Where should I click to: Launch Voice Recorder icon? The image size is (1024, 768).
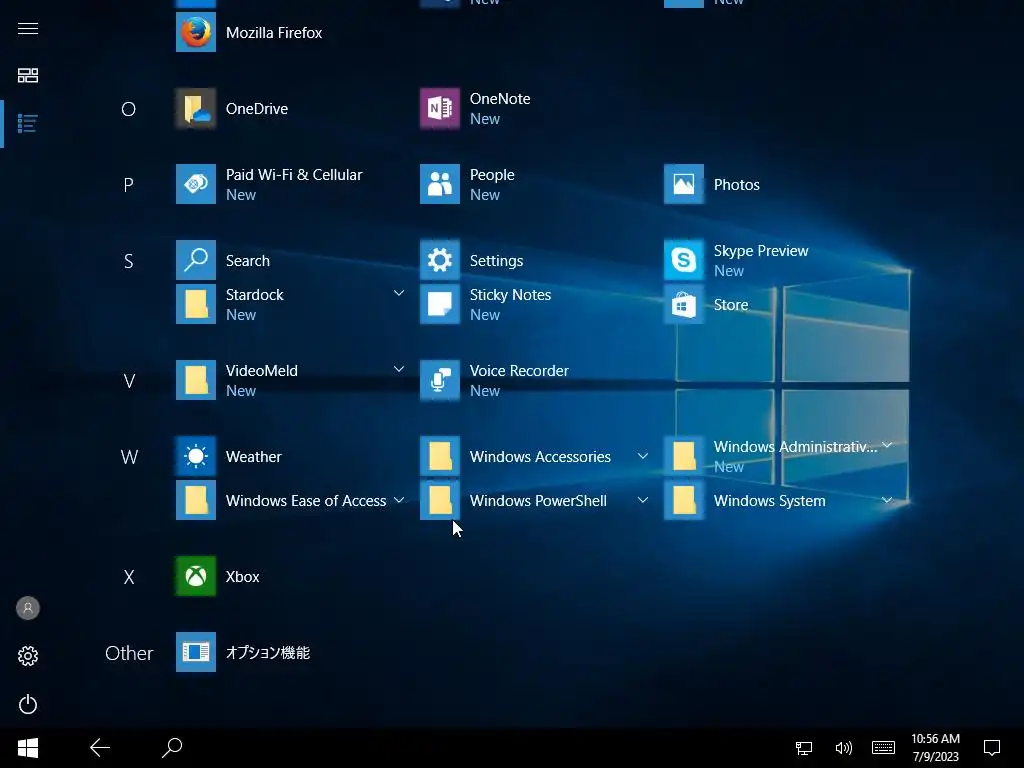coord(440,380)
